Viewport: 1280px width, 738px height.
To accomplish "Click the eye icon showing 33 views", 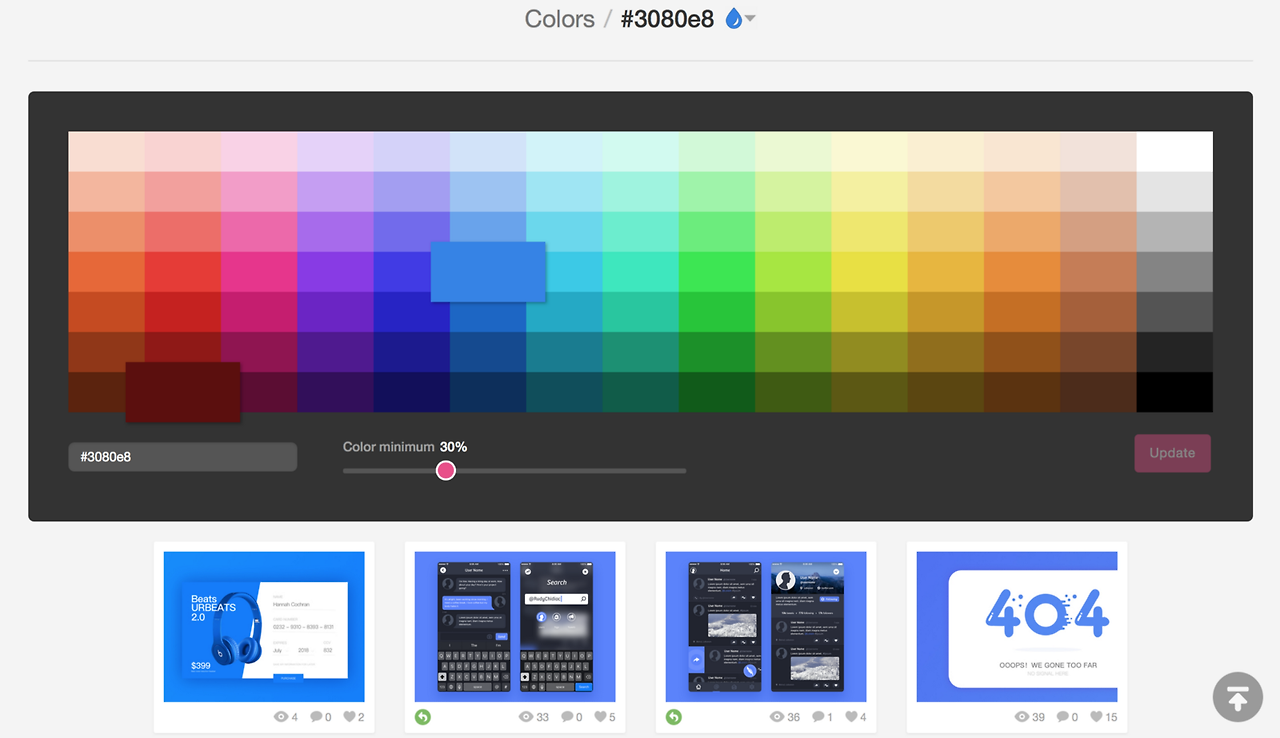I will click(x=526, y=717).
